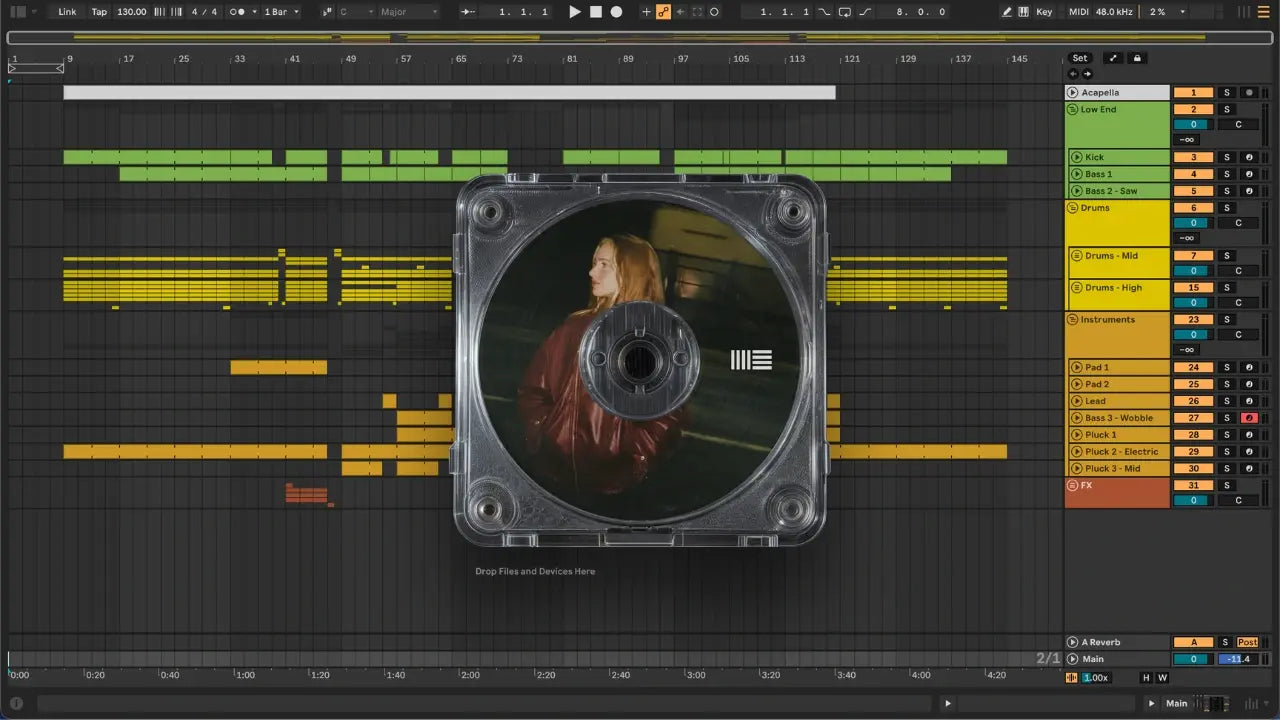Image resolution: width=1280 pixels, height=720 pixels.
Task: Toggle Follow playback arrow icon
Action: [x=467, y=12]
